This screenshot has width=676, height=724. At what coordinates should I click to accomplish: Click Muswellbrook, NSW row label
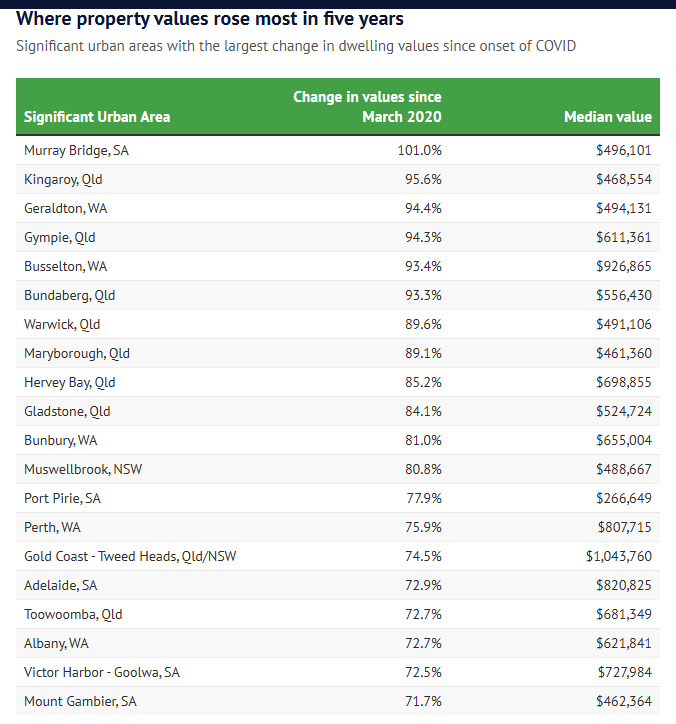coord(83,469)
